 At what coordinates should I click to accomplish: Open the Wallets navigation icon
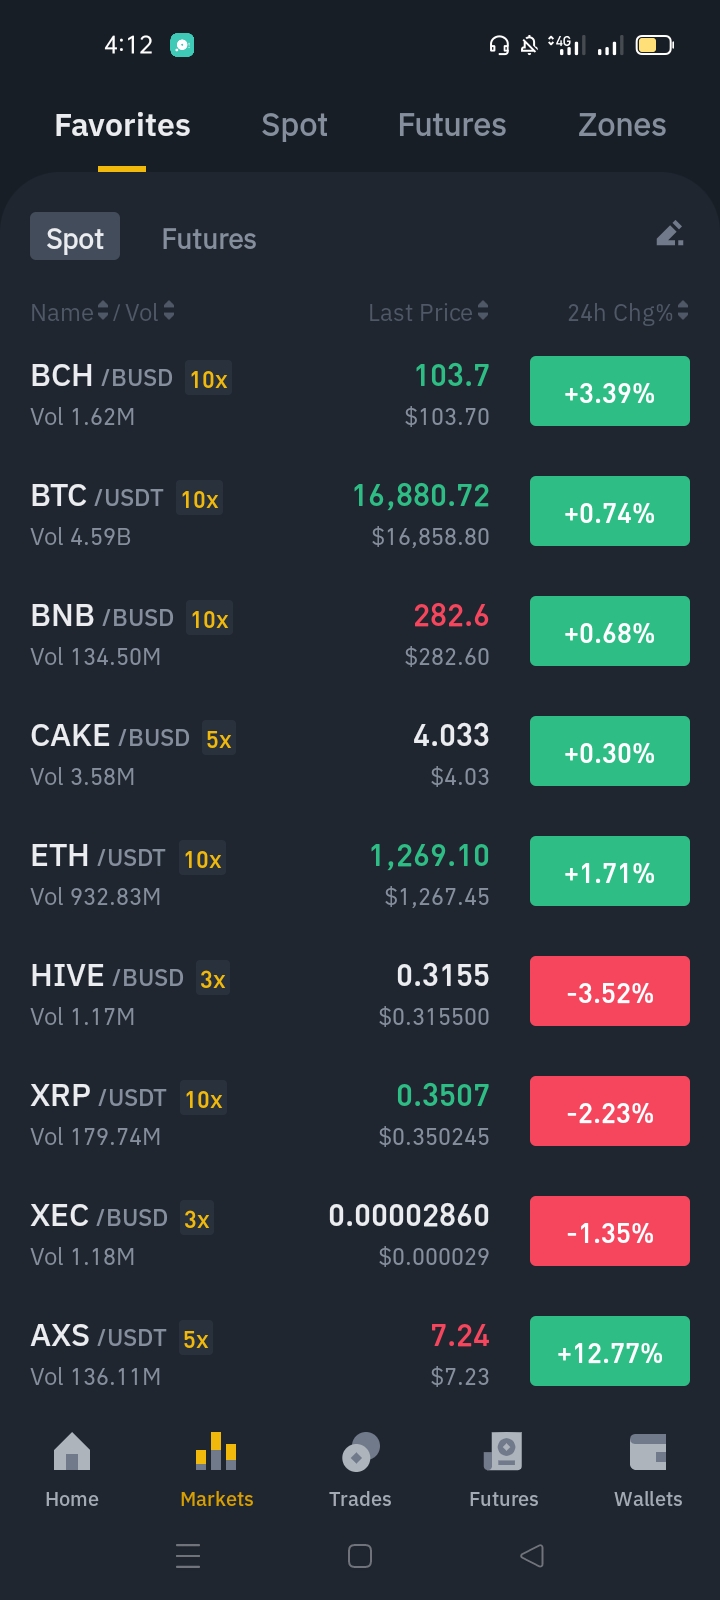(648, 1452)
